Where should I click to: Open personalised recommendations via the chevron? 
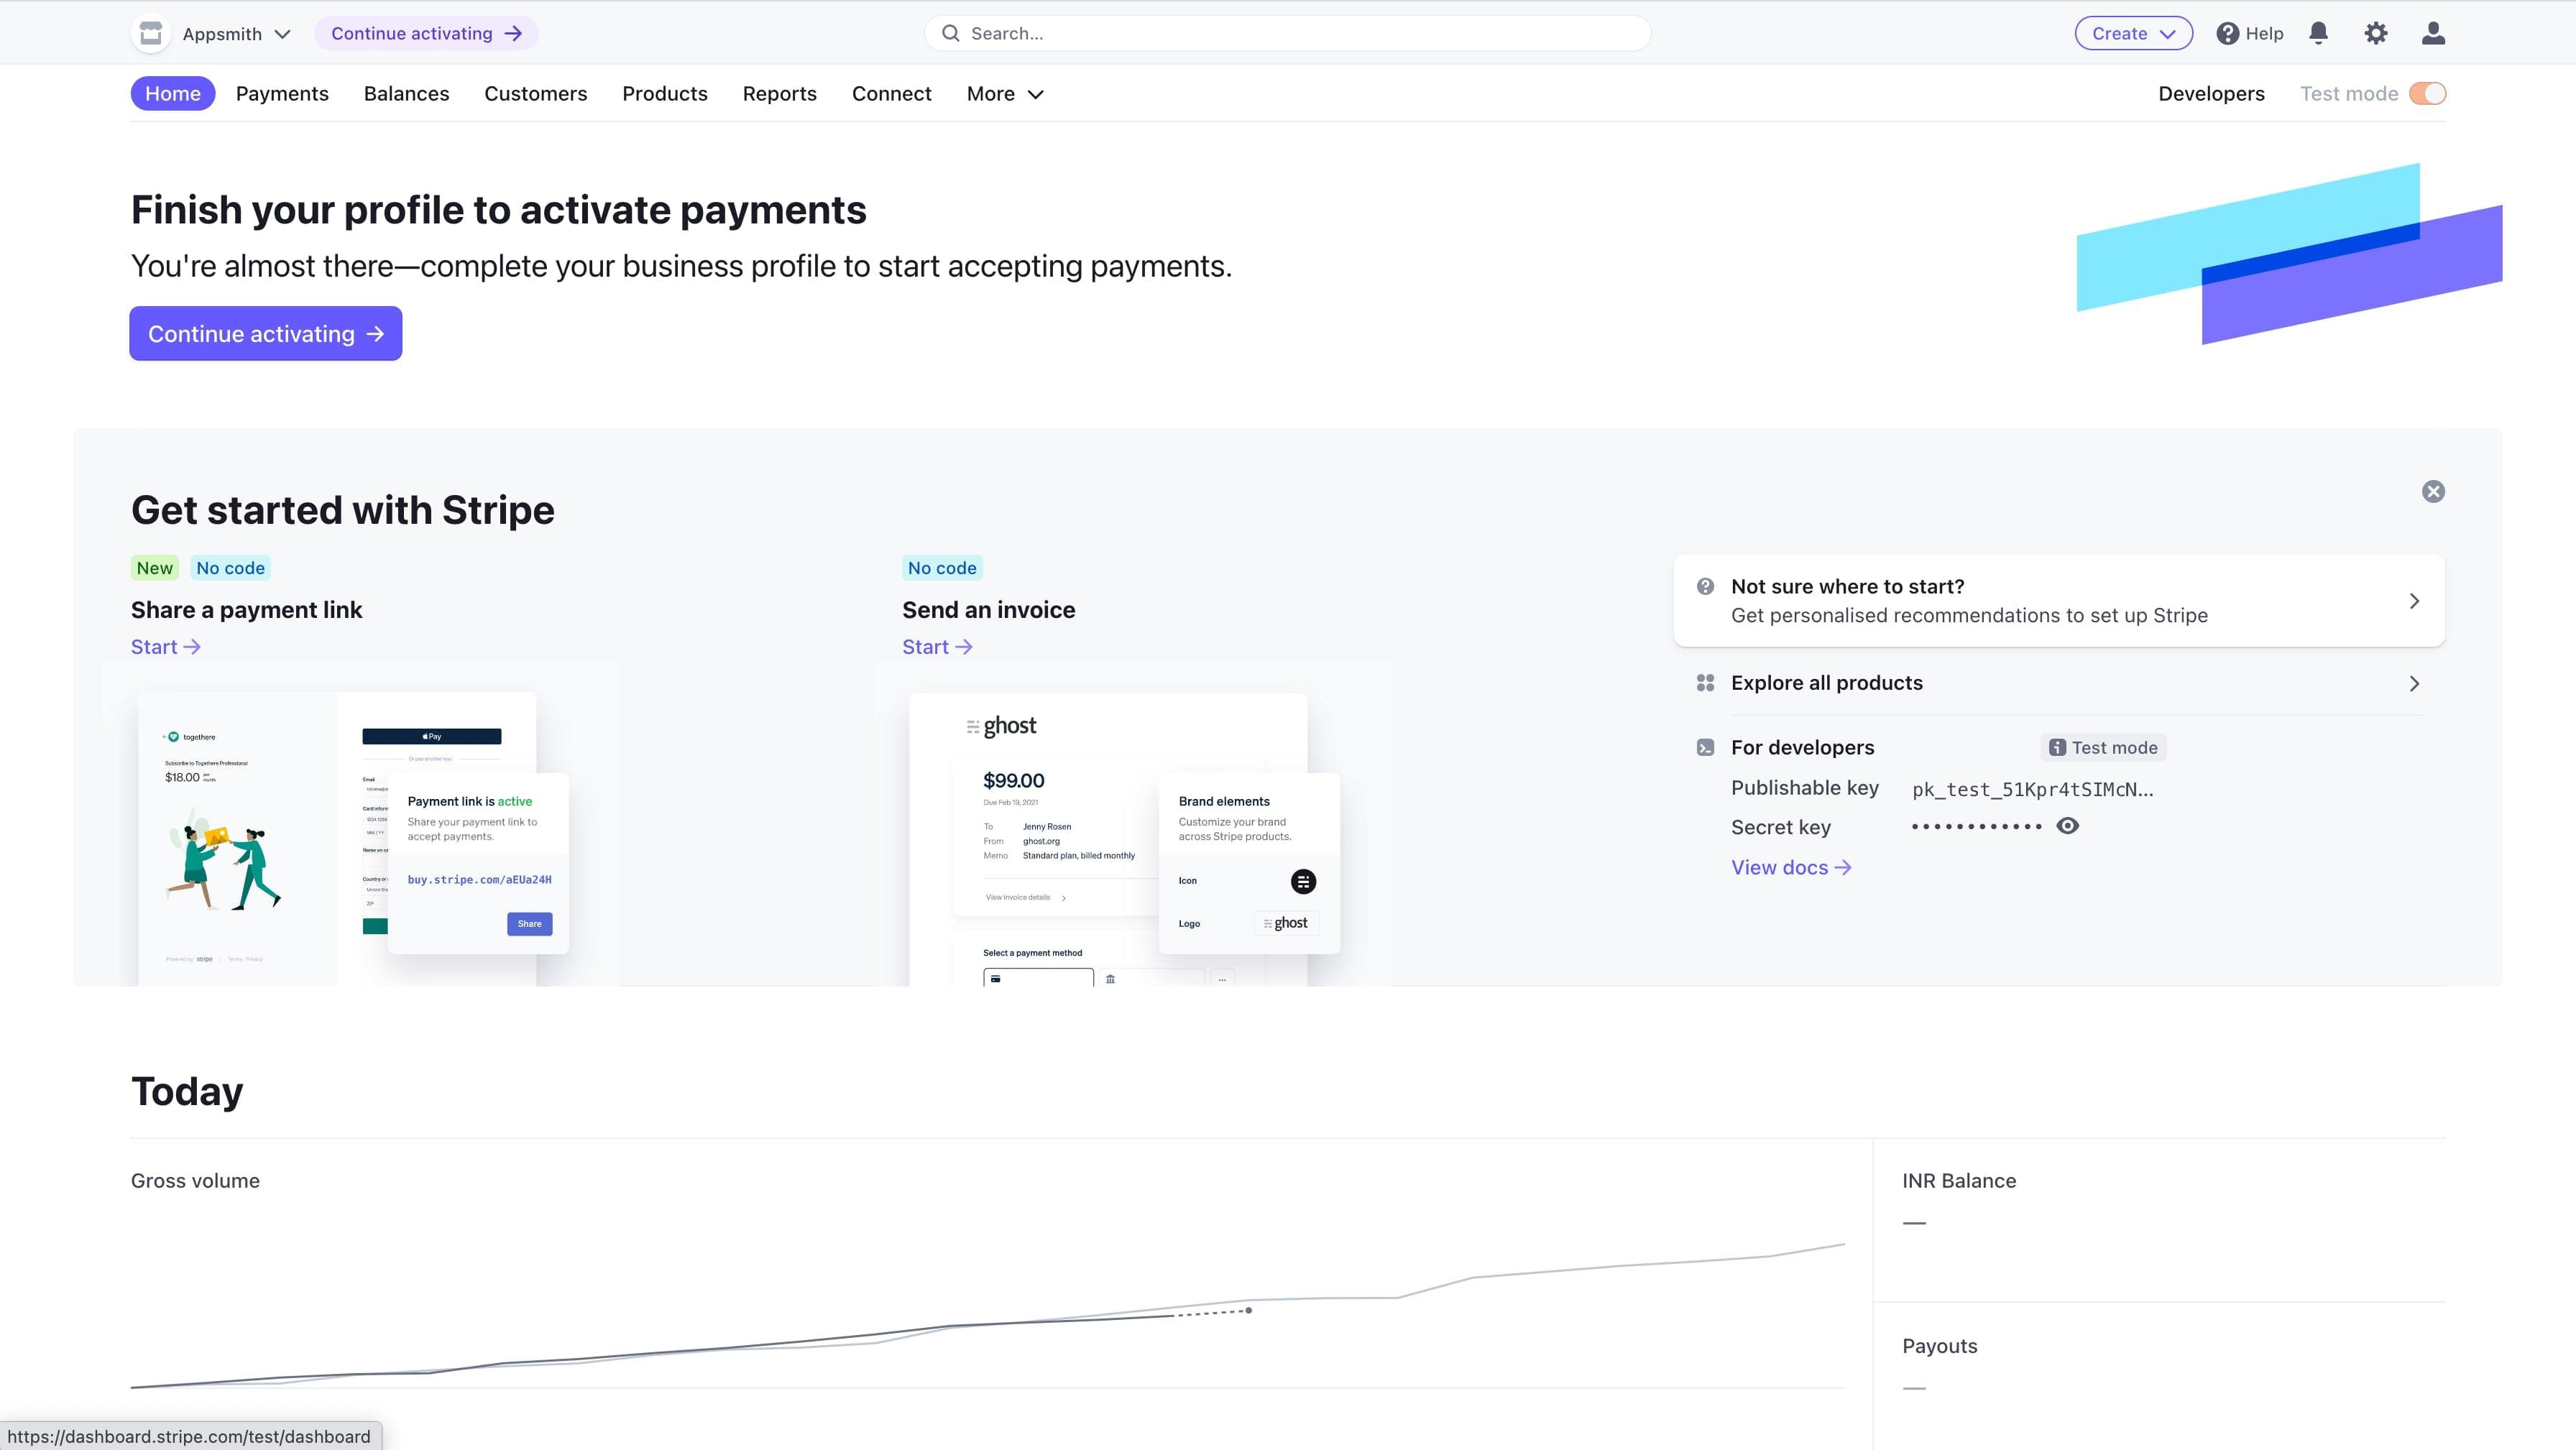click(2415, 600)
